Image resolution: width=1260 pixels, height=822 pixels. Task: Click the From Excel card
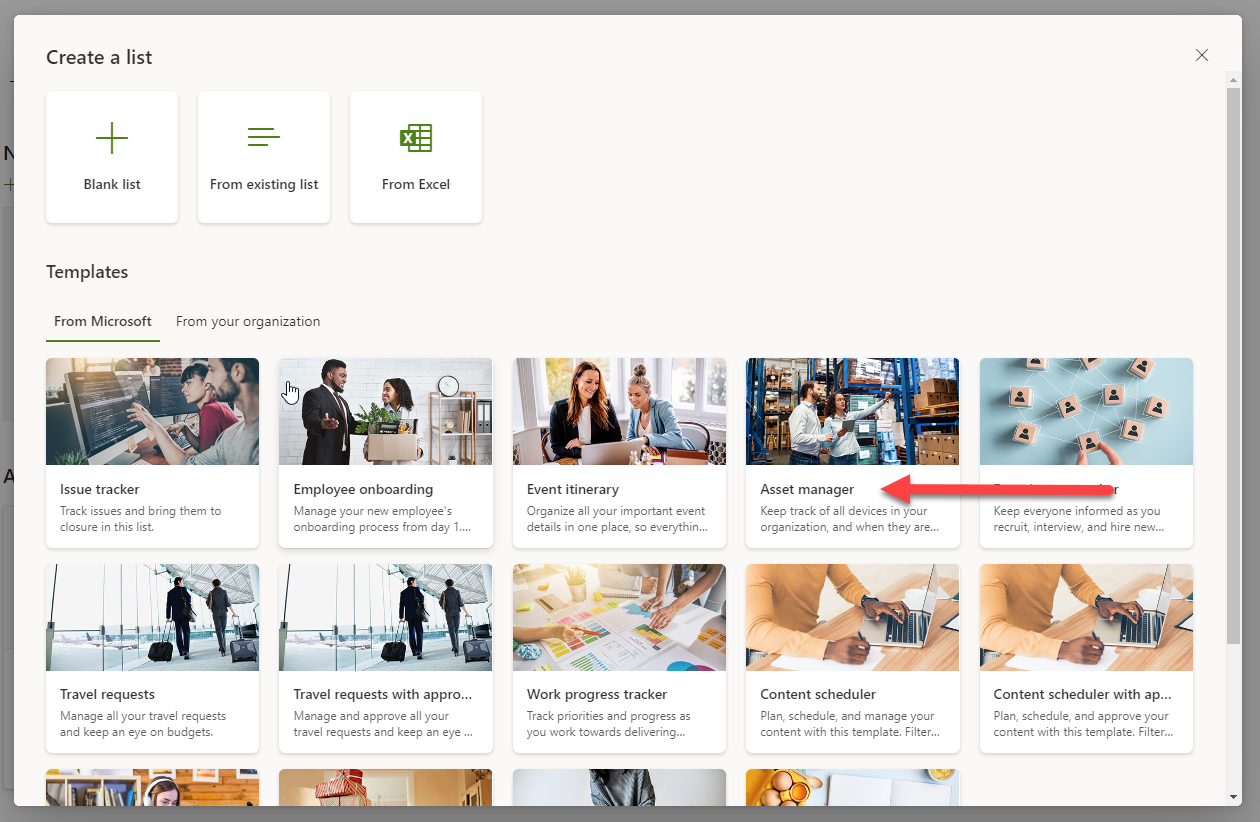tap(415, 156)
